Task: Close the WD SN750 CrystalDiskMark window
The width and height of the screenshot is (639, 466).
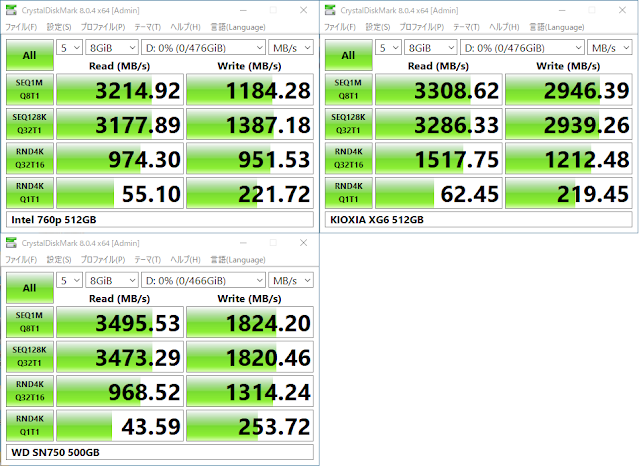Action: coord(304,243)
